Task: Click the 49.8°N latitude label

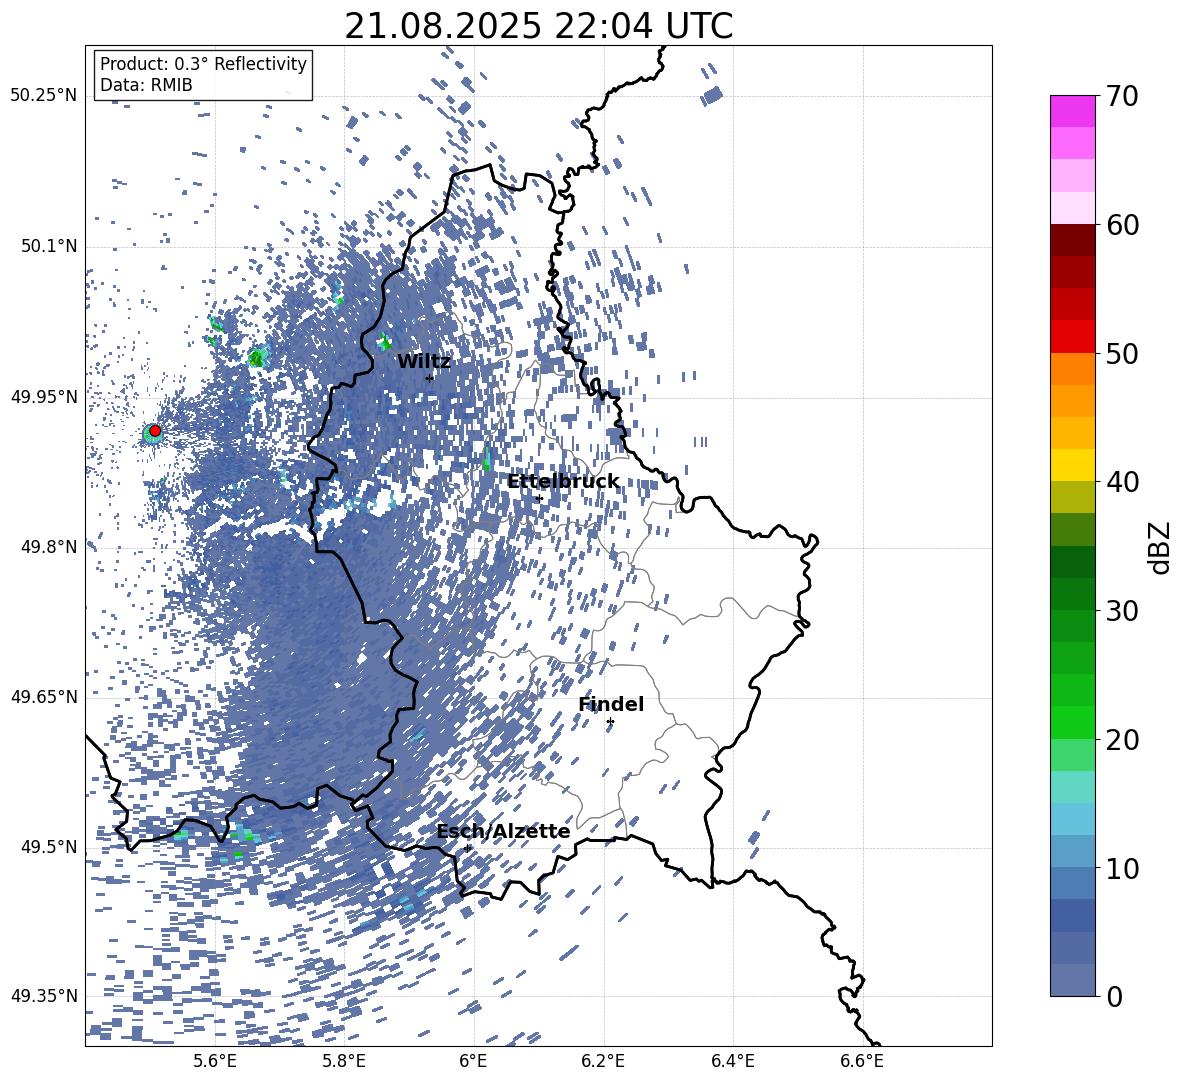Action: pyautogui.click(x=49, y=547)
